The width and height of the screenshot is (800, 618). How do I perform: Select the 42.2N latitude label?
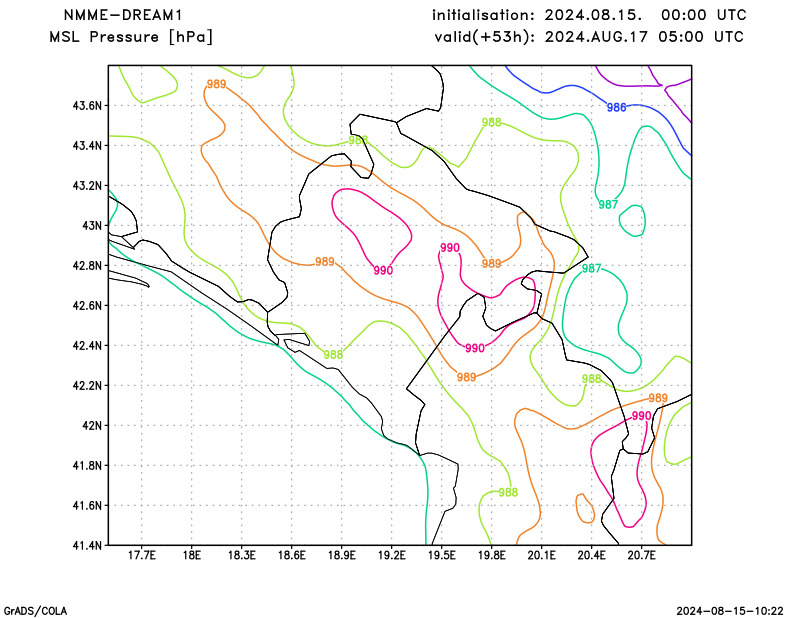(87, 385)
